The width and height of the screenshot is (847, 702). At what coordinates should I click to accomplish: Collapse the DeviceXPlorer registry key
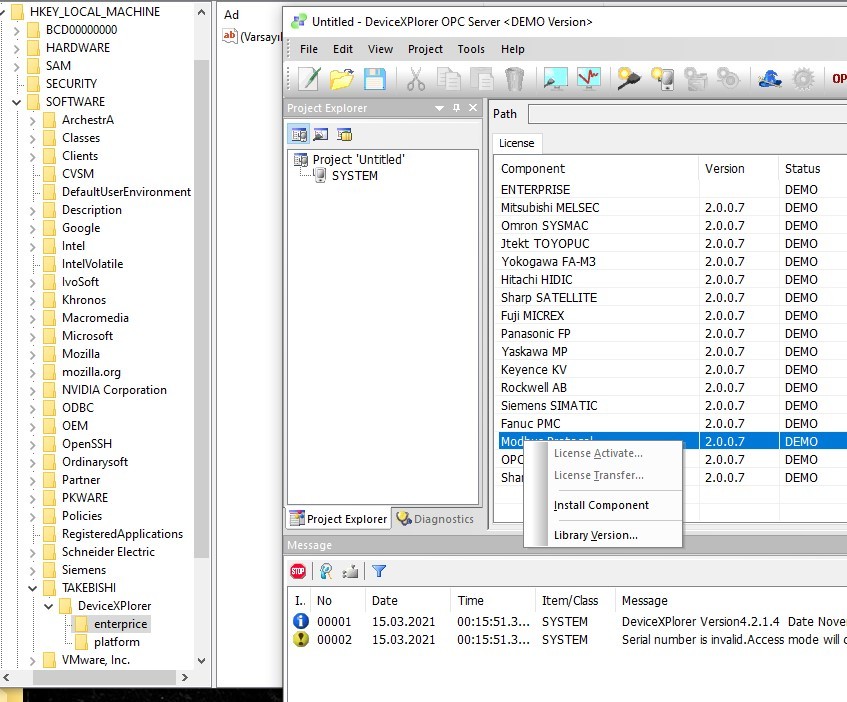(x=49, y=606)
